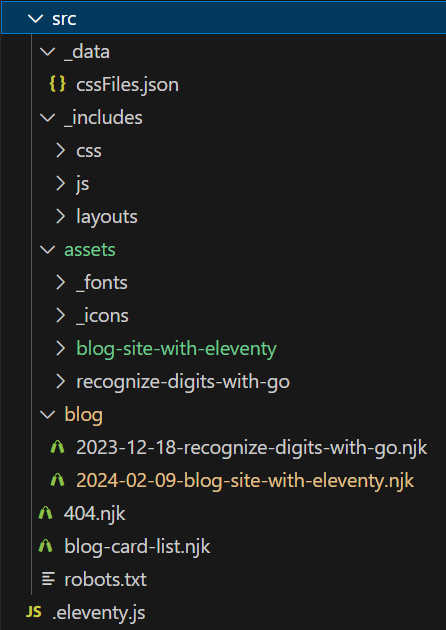446x630 pixels.
Task: Click the text file icon beside robots.txt
Action: point(48,579)
